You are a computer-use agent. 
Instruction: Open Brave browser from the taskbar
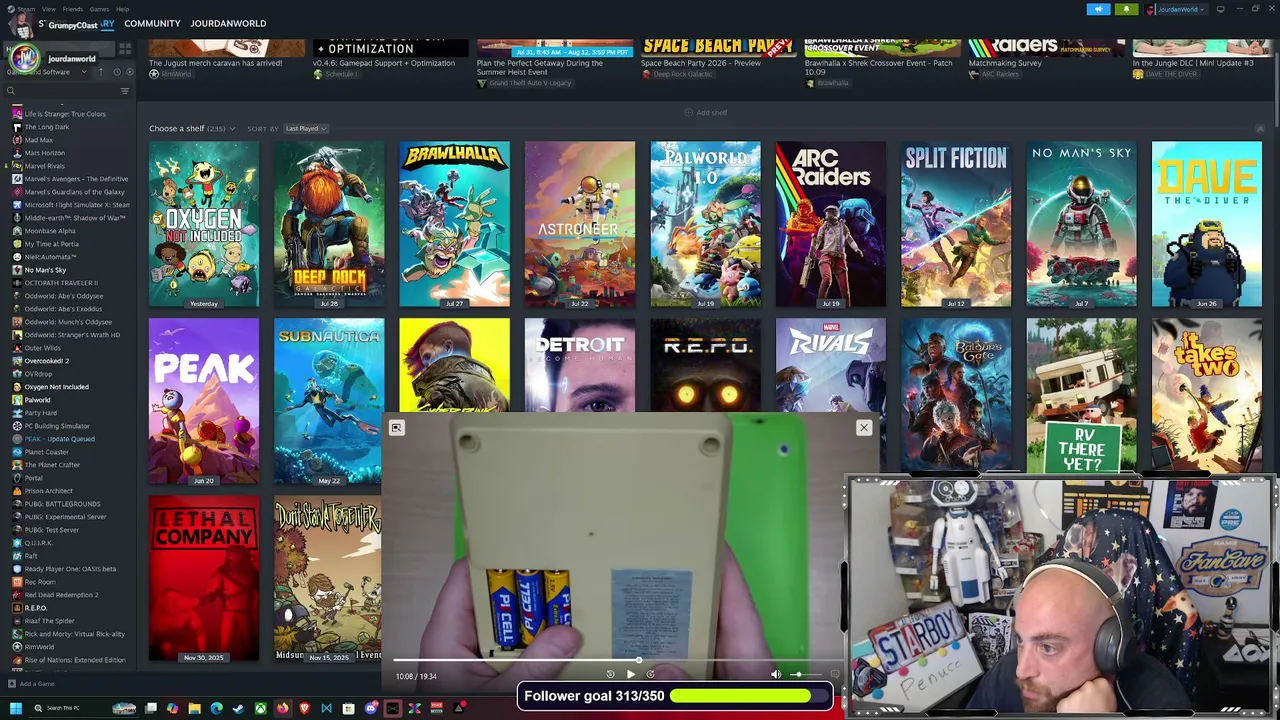[x=304, y=709]
